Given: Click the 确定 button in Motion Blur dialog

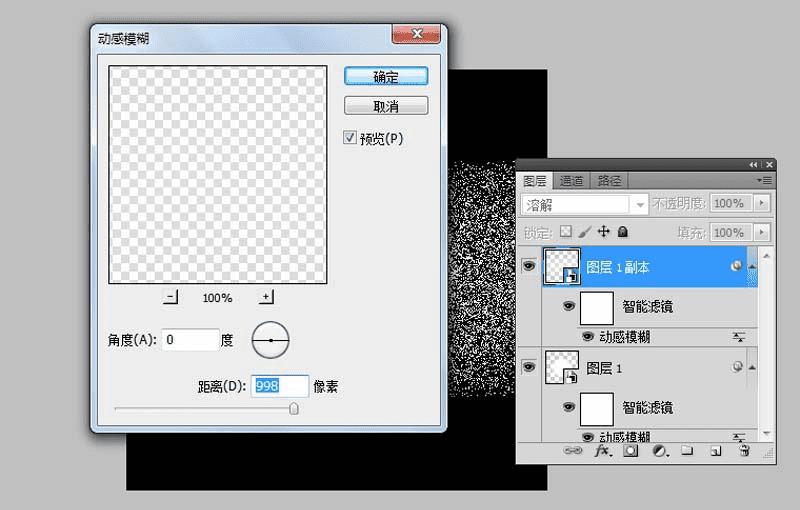Looking at the screenshot, I should click(386, 76).
